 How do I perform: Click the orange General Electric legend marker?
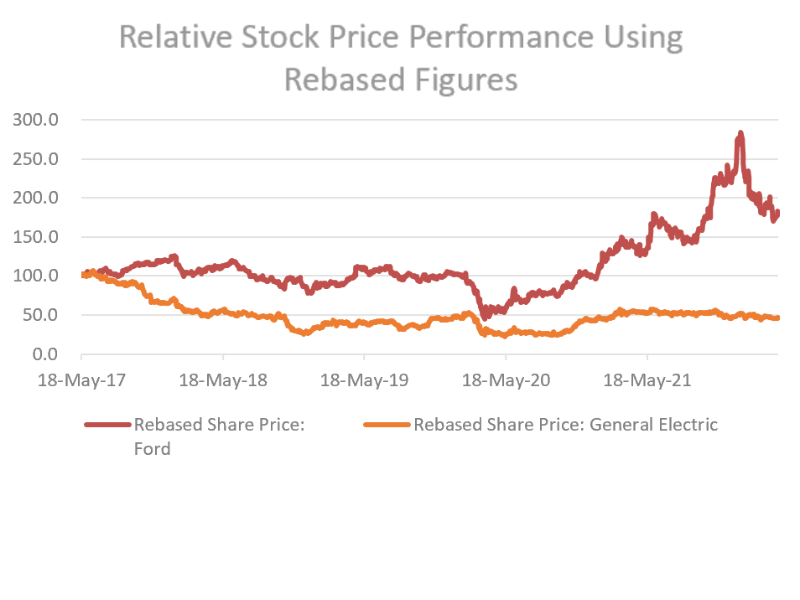[x=386, y=425]
